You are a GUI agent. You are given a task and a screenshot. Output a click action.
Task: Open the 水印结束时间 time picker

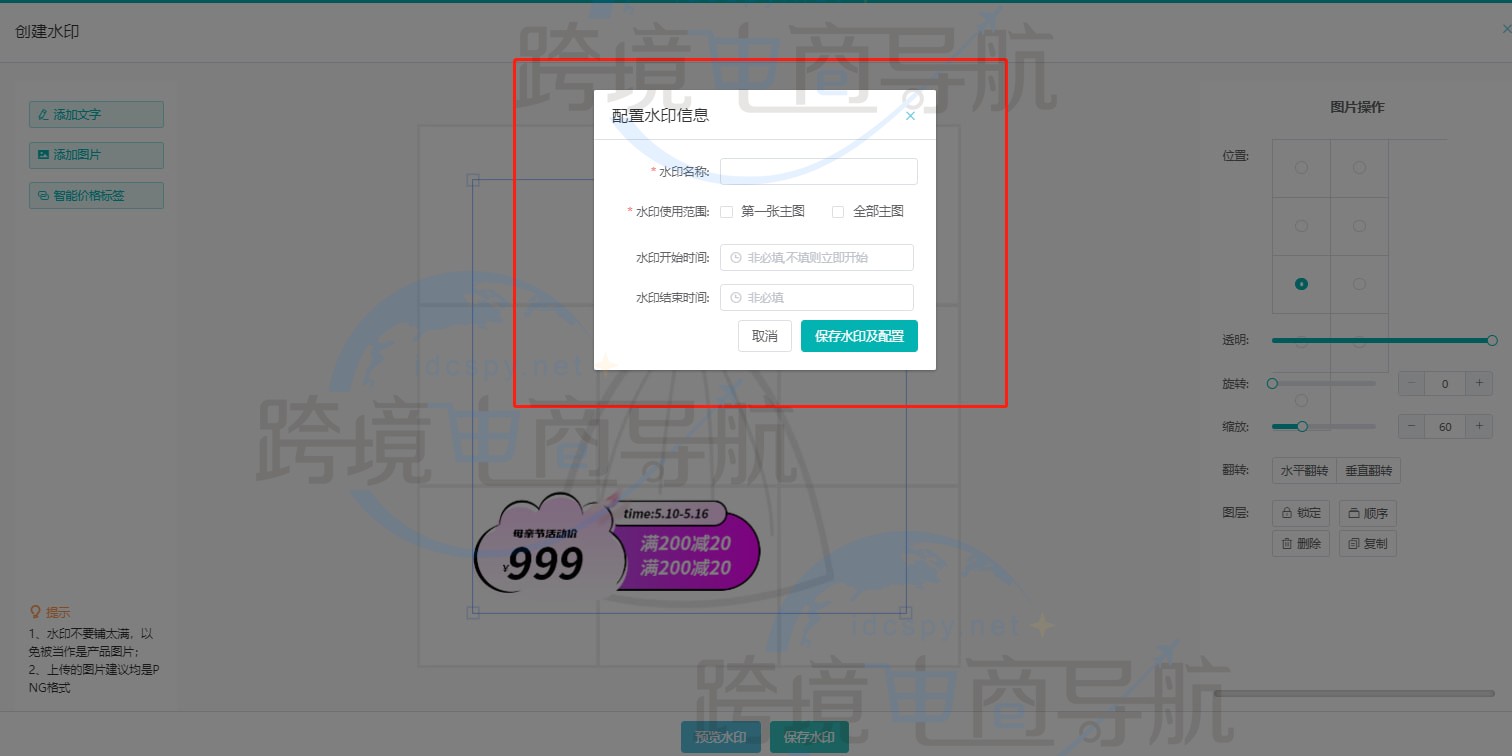point(816,297)
